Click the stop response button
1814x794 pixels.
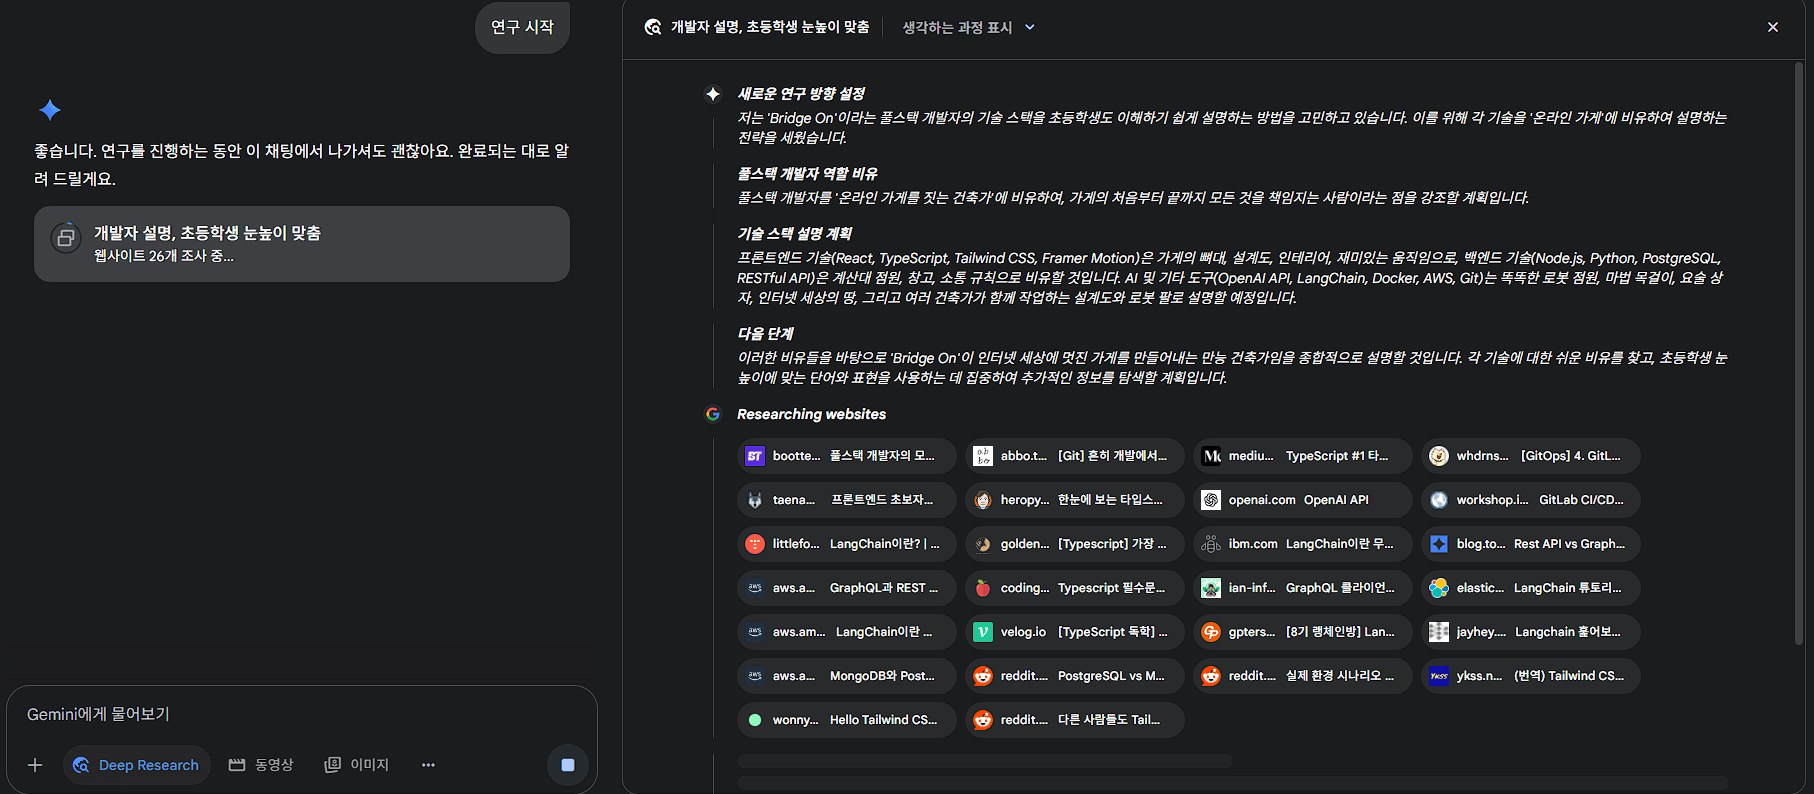(x=567, y=765)
